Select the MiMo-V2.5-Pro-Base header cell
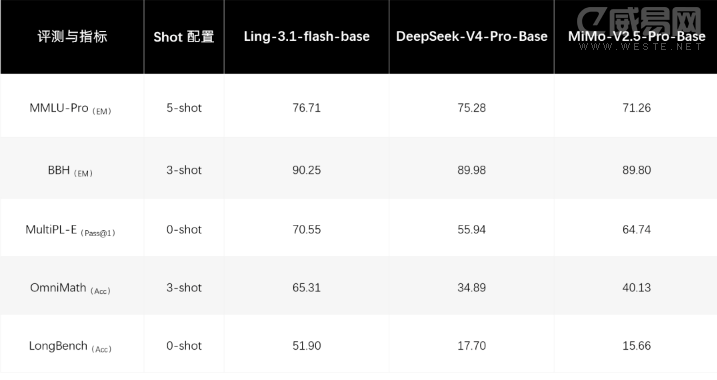The height and width of the screenshot is (380, 717). pos(637,37)
